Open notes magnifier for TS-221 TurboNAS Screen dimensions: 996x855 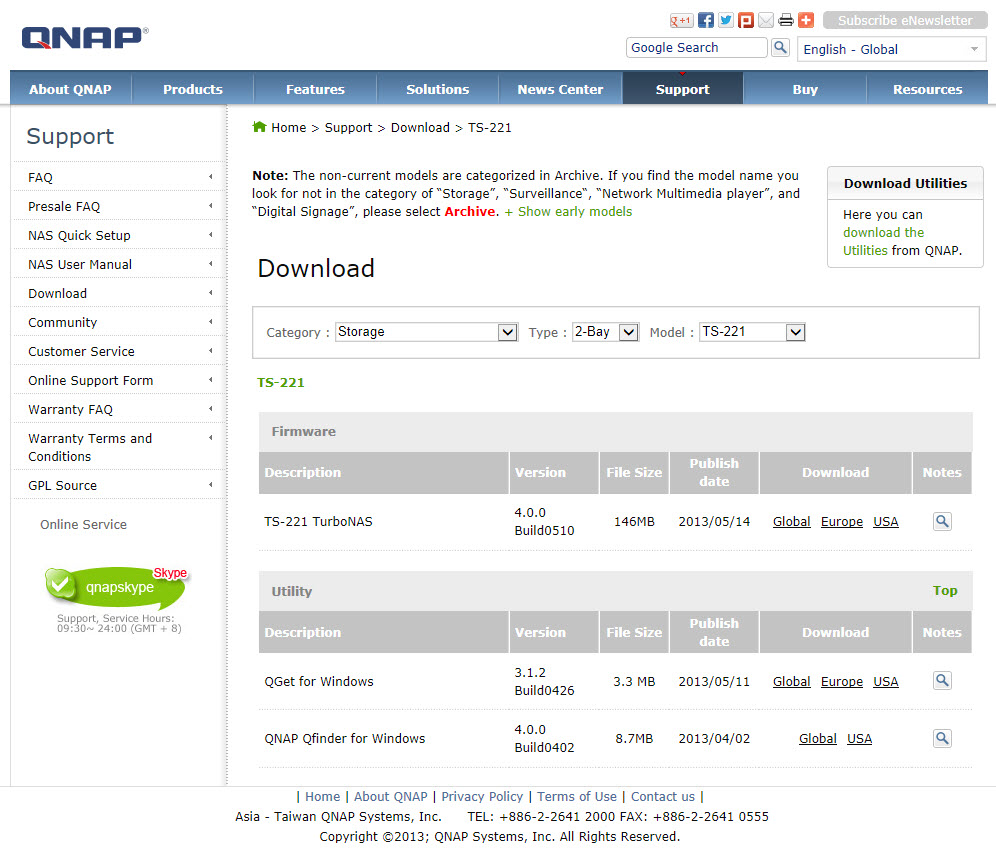(942, 522)
